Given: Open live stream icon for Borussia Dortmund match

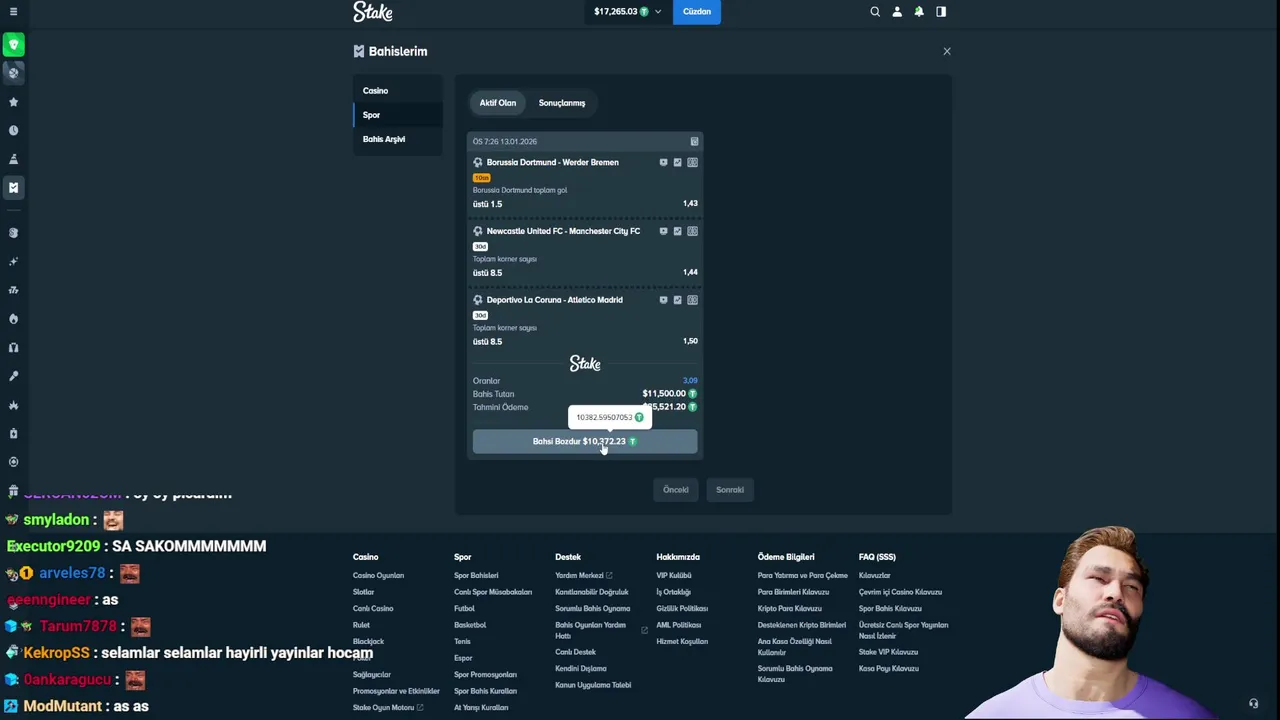Looking at the screenshot, I should pos(663,162).
